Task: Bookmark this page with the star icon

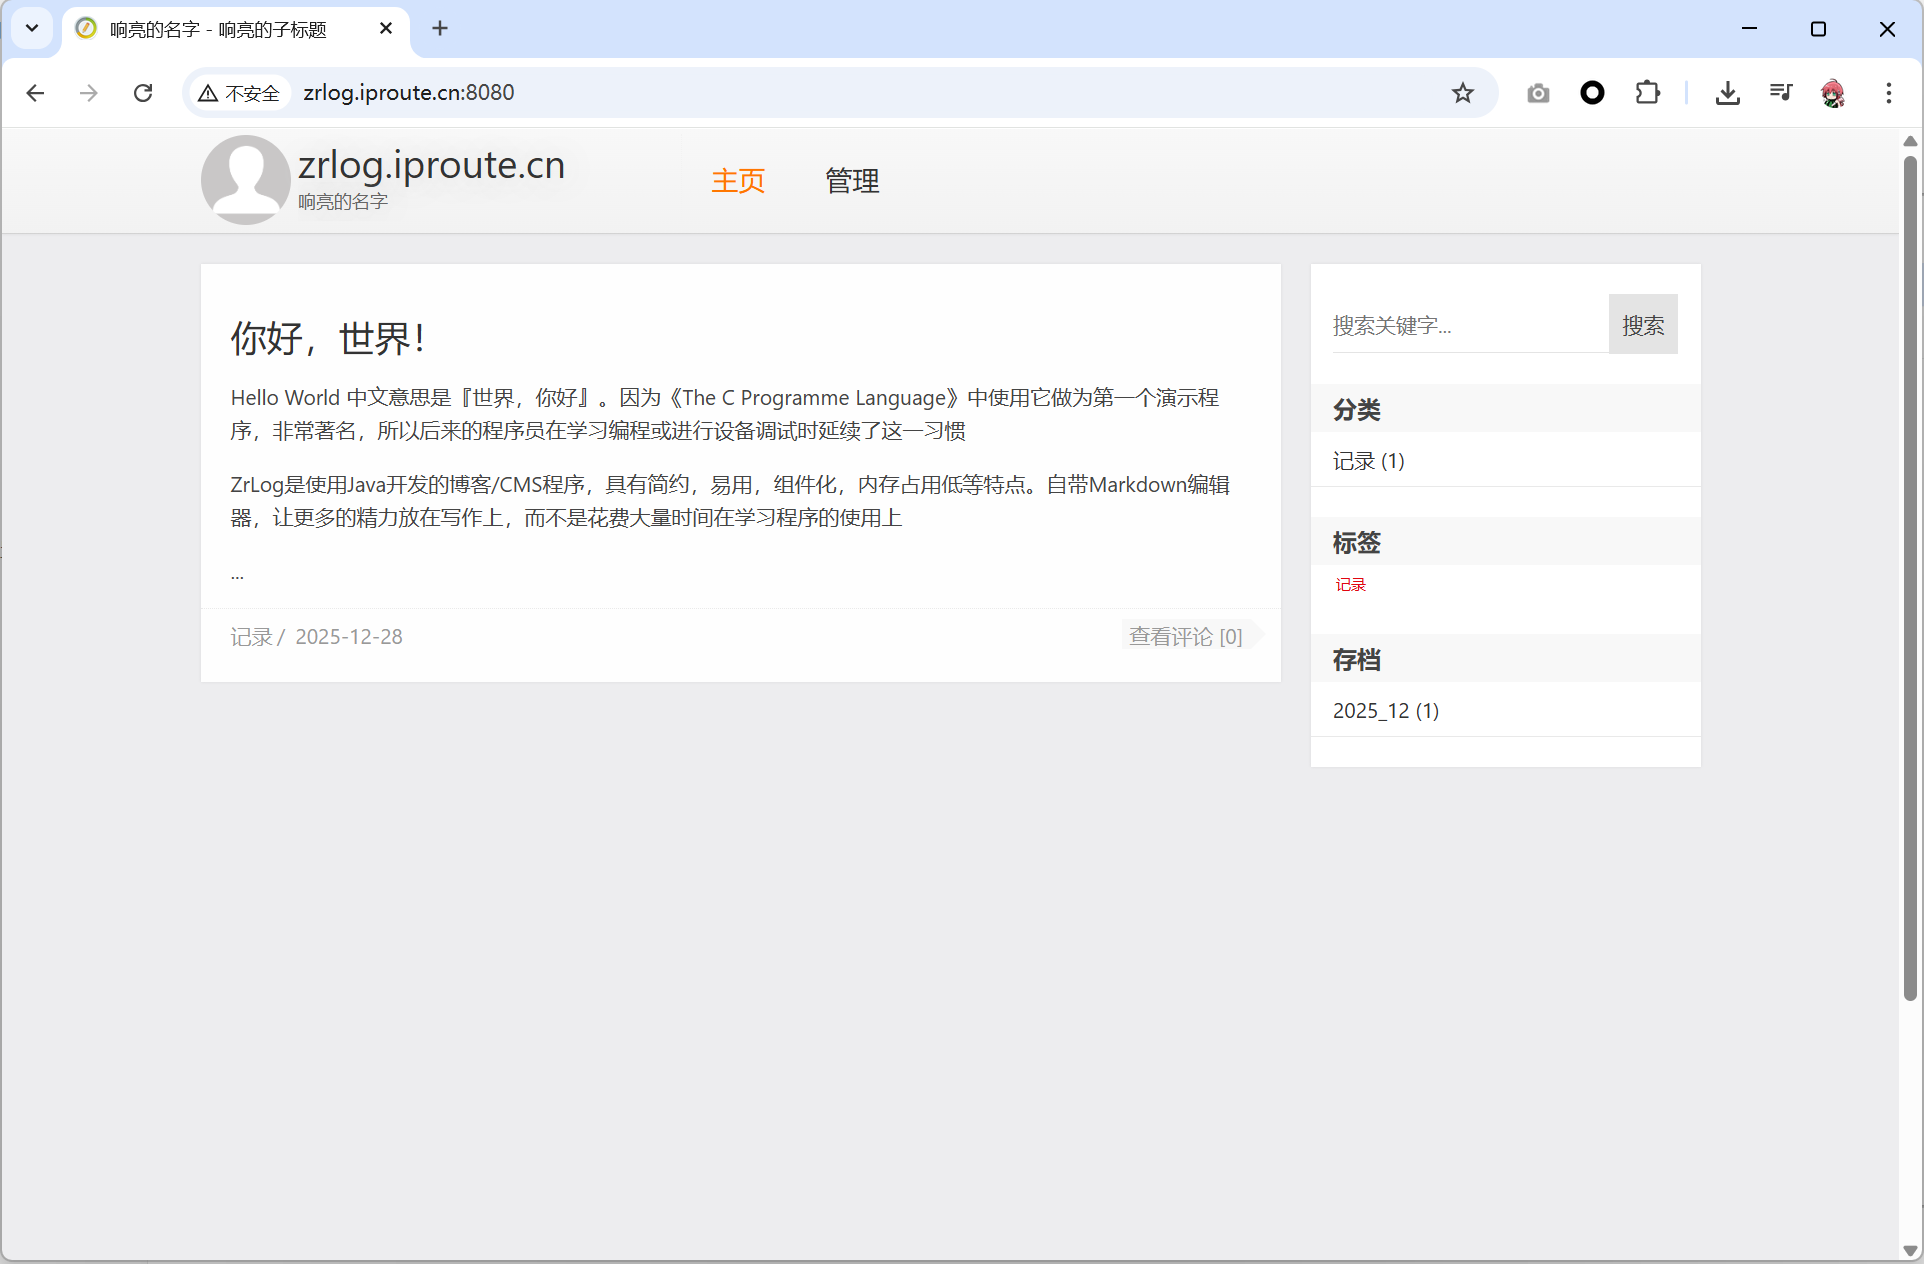Action: click(x=1462, y=93)
